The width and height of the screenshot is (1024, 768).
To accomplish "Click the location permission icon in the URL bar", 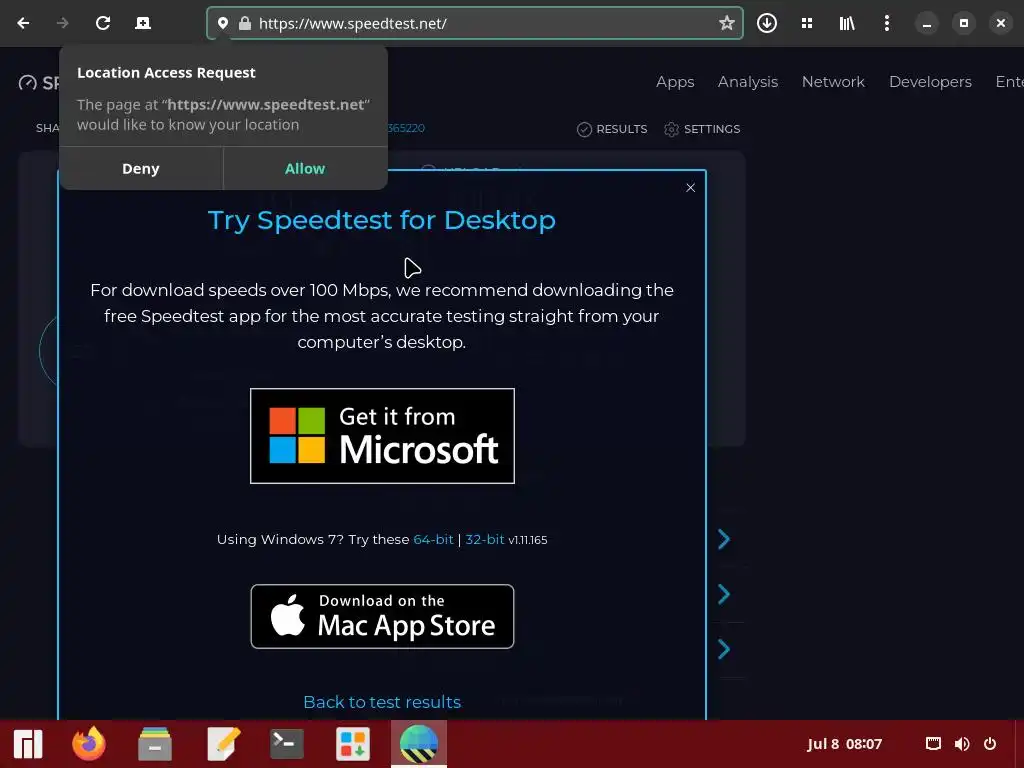I will pyautogui.click(x=223, y=24).
